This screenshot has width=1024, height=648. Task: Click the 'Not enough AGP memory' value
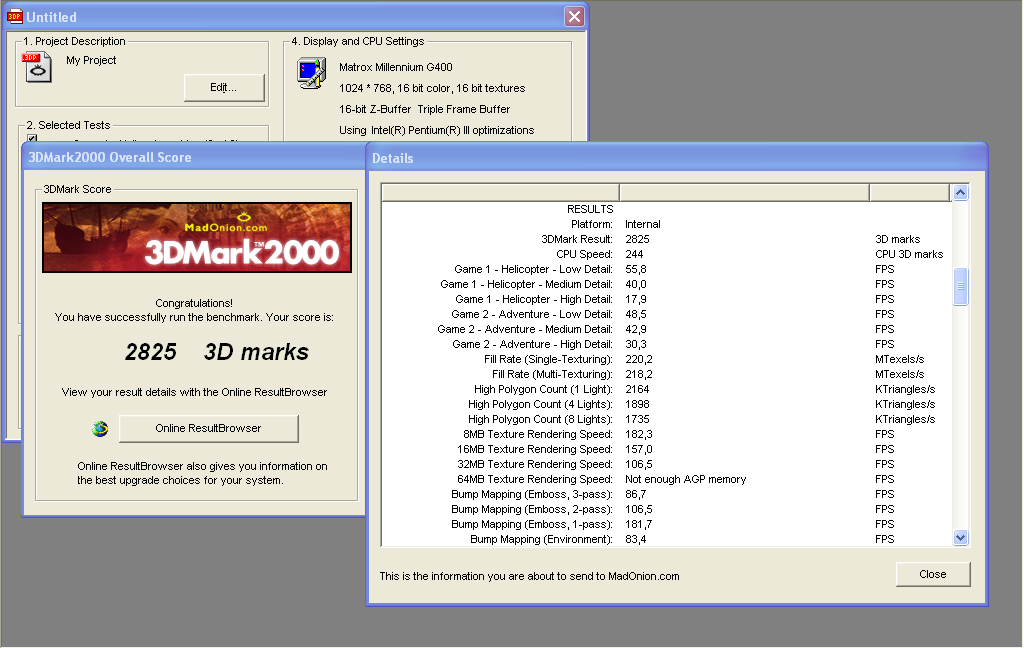pos(686,479)
